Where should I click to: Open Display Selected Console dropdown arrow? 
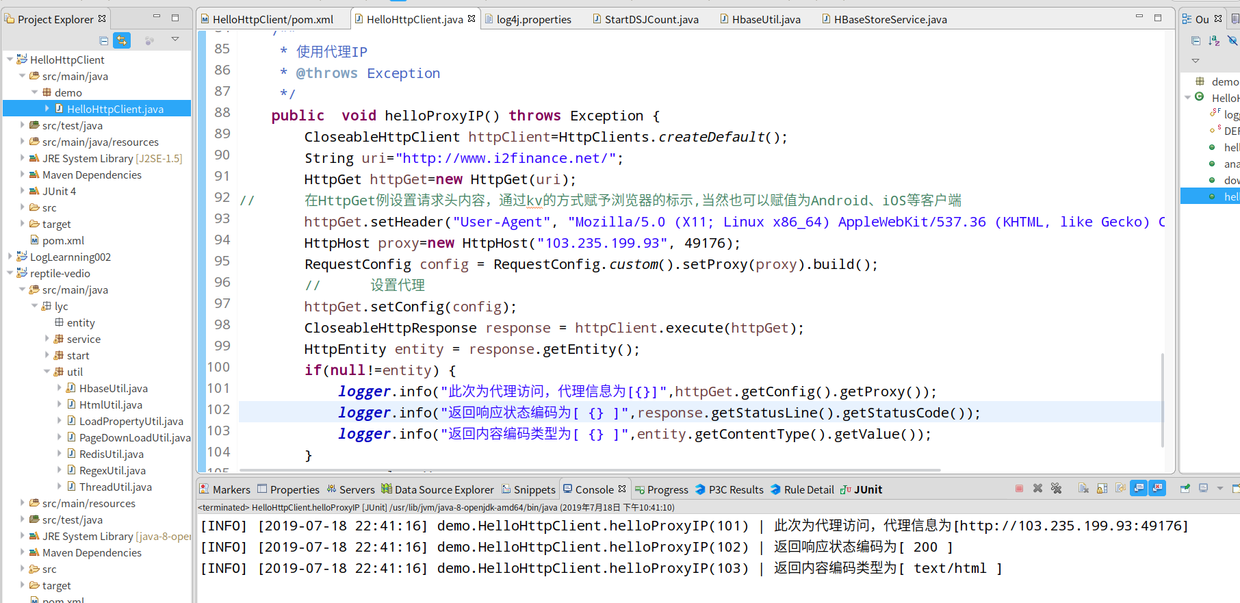pos(1220,488)
